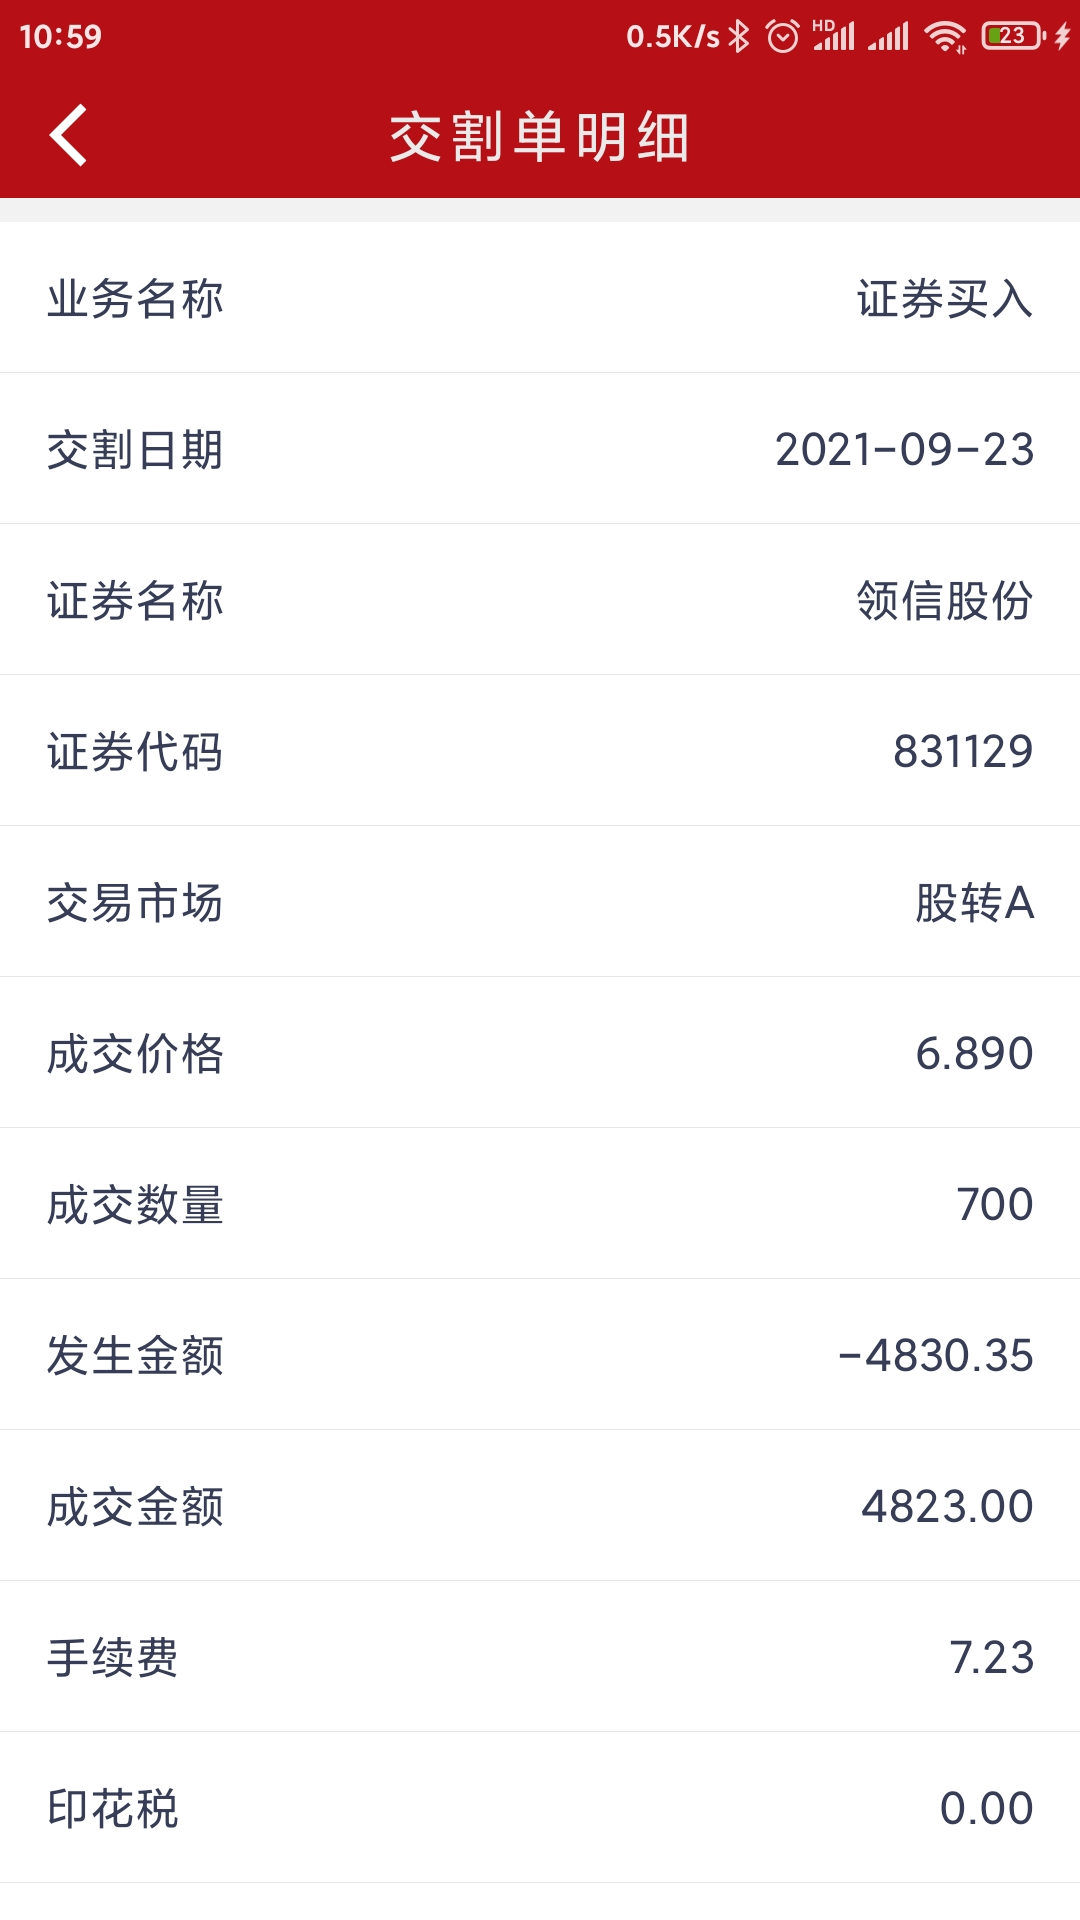Screen dimensions: 1080x1920
Task: Tap the back arrow in header
Action: pyautogui.click(x=68, y=135)
